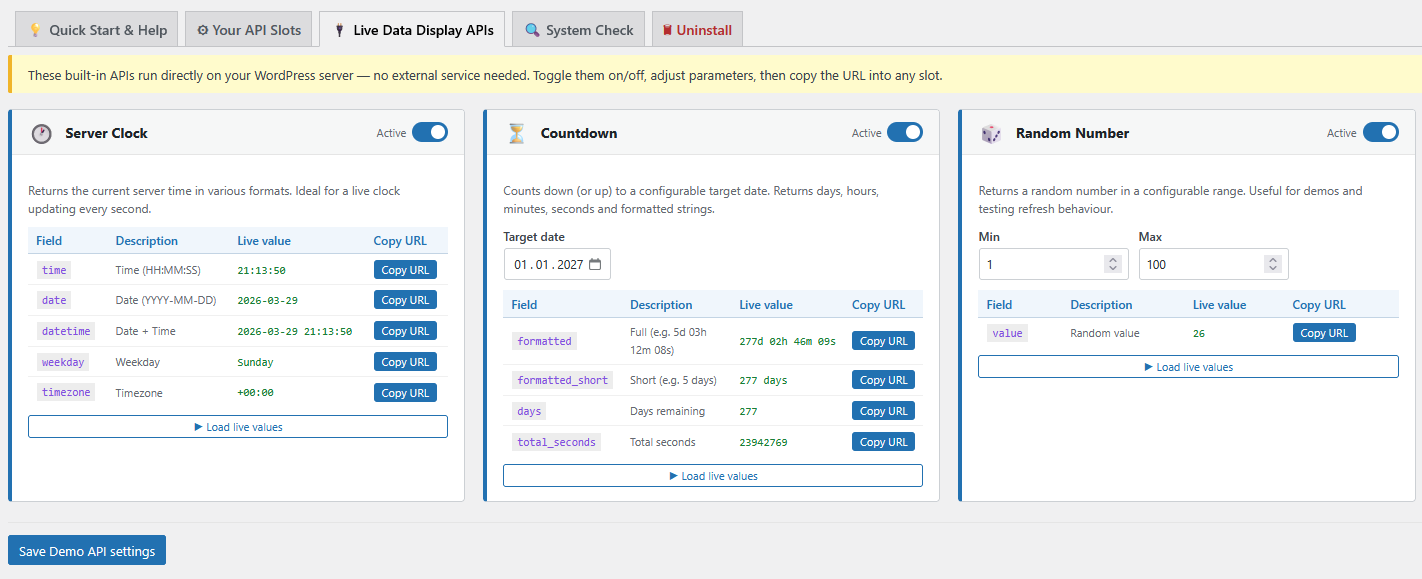Click the Days remaining description
The image size is (1422, 579).
click(667, 411)
